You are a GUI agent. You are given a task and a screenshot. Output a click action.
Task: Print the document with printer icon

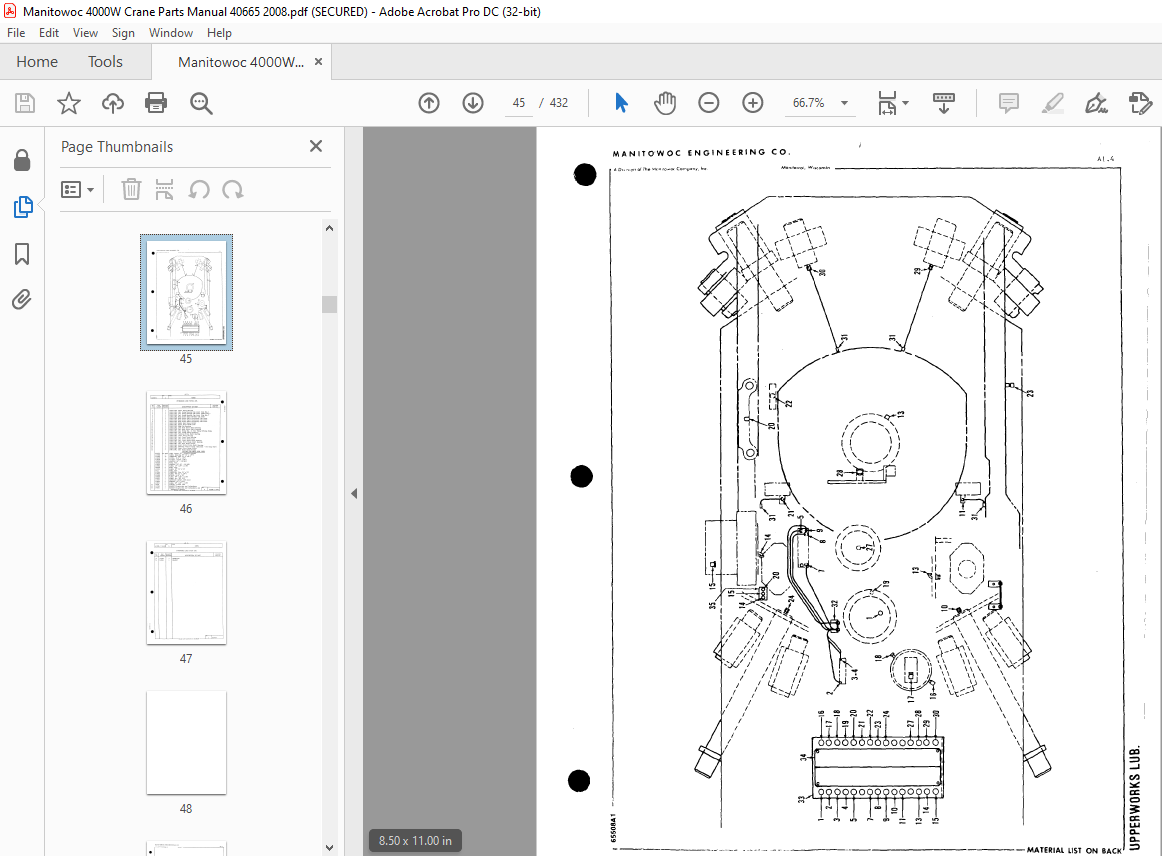pyautogui.click(x=156, y=103)
